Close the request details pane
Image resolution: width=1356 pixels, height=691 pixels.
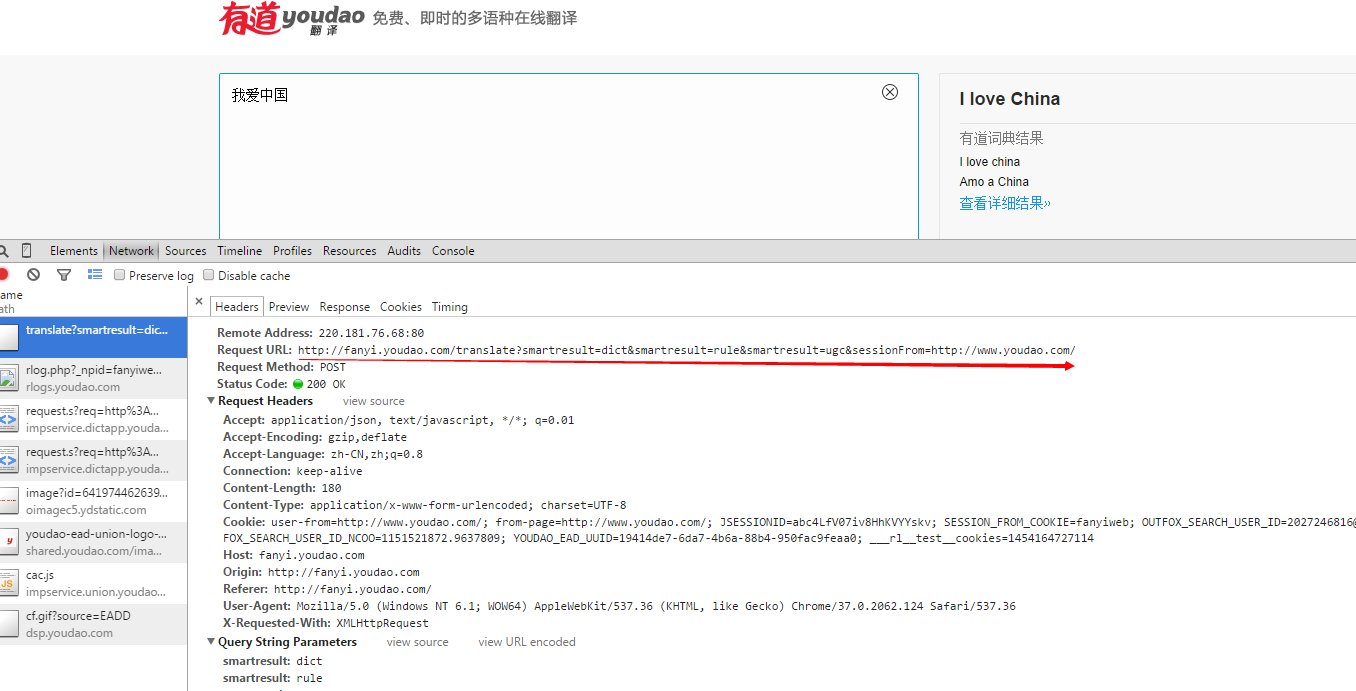coord(199,301)
